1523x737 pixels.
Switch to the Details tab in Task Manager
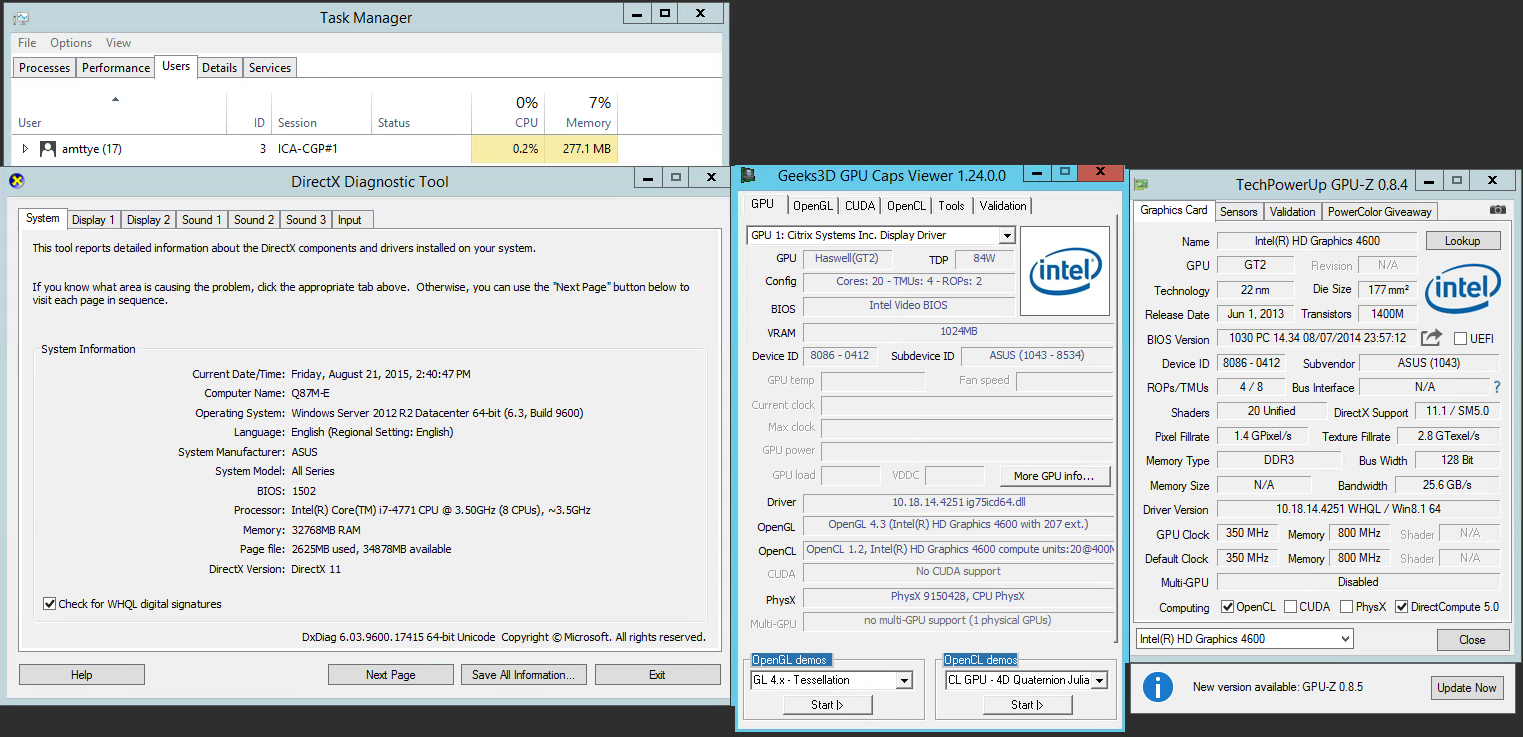coord(219,68)
